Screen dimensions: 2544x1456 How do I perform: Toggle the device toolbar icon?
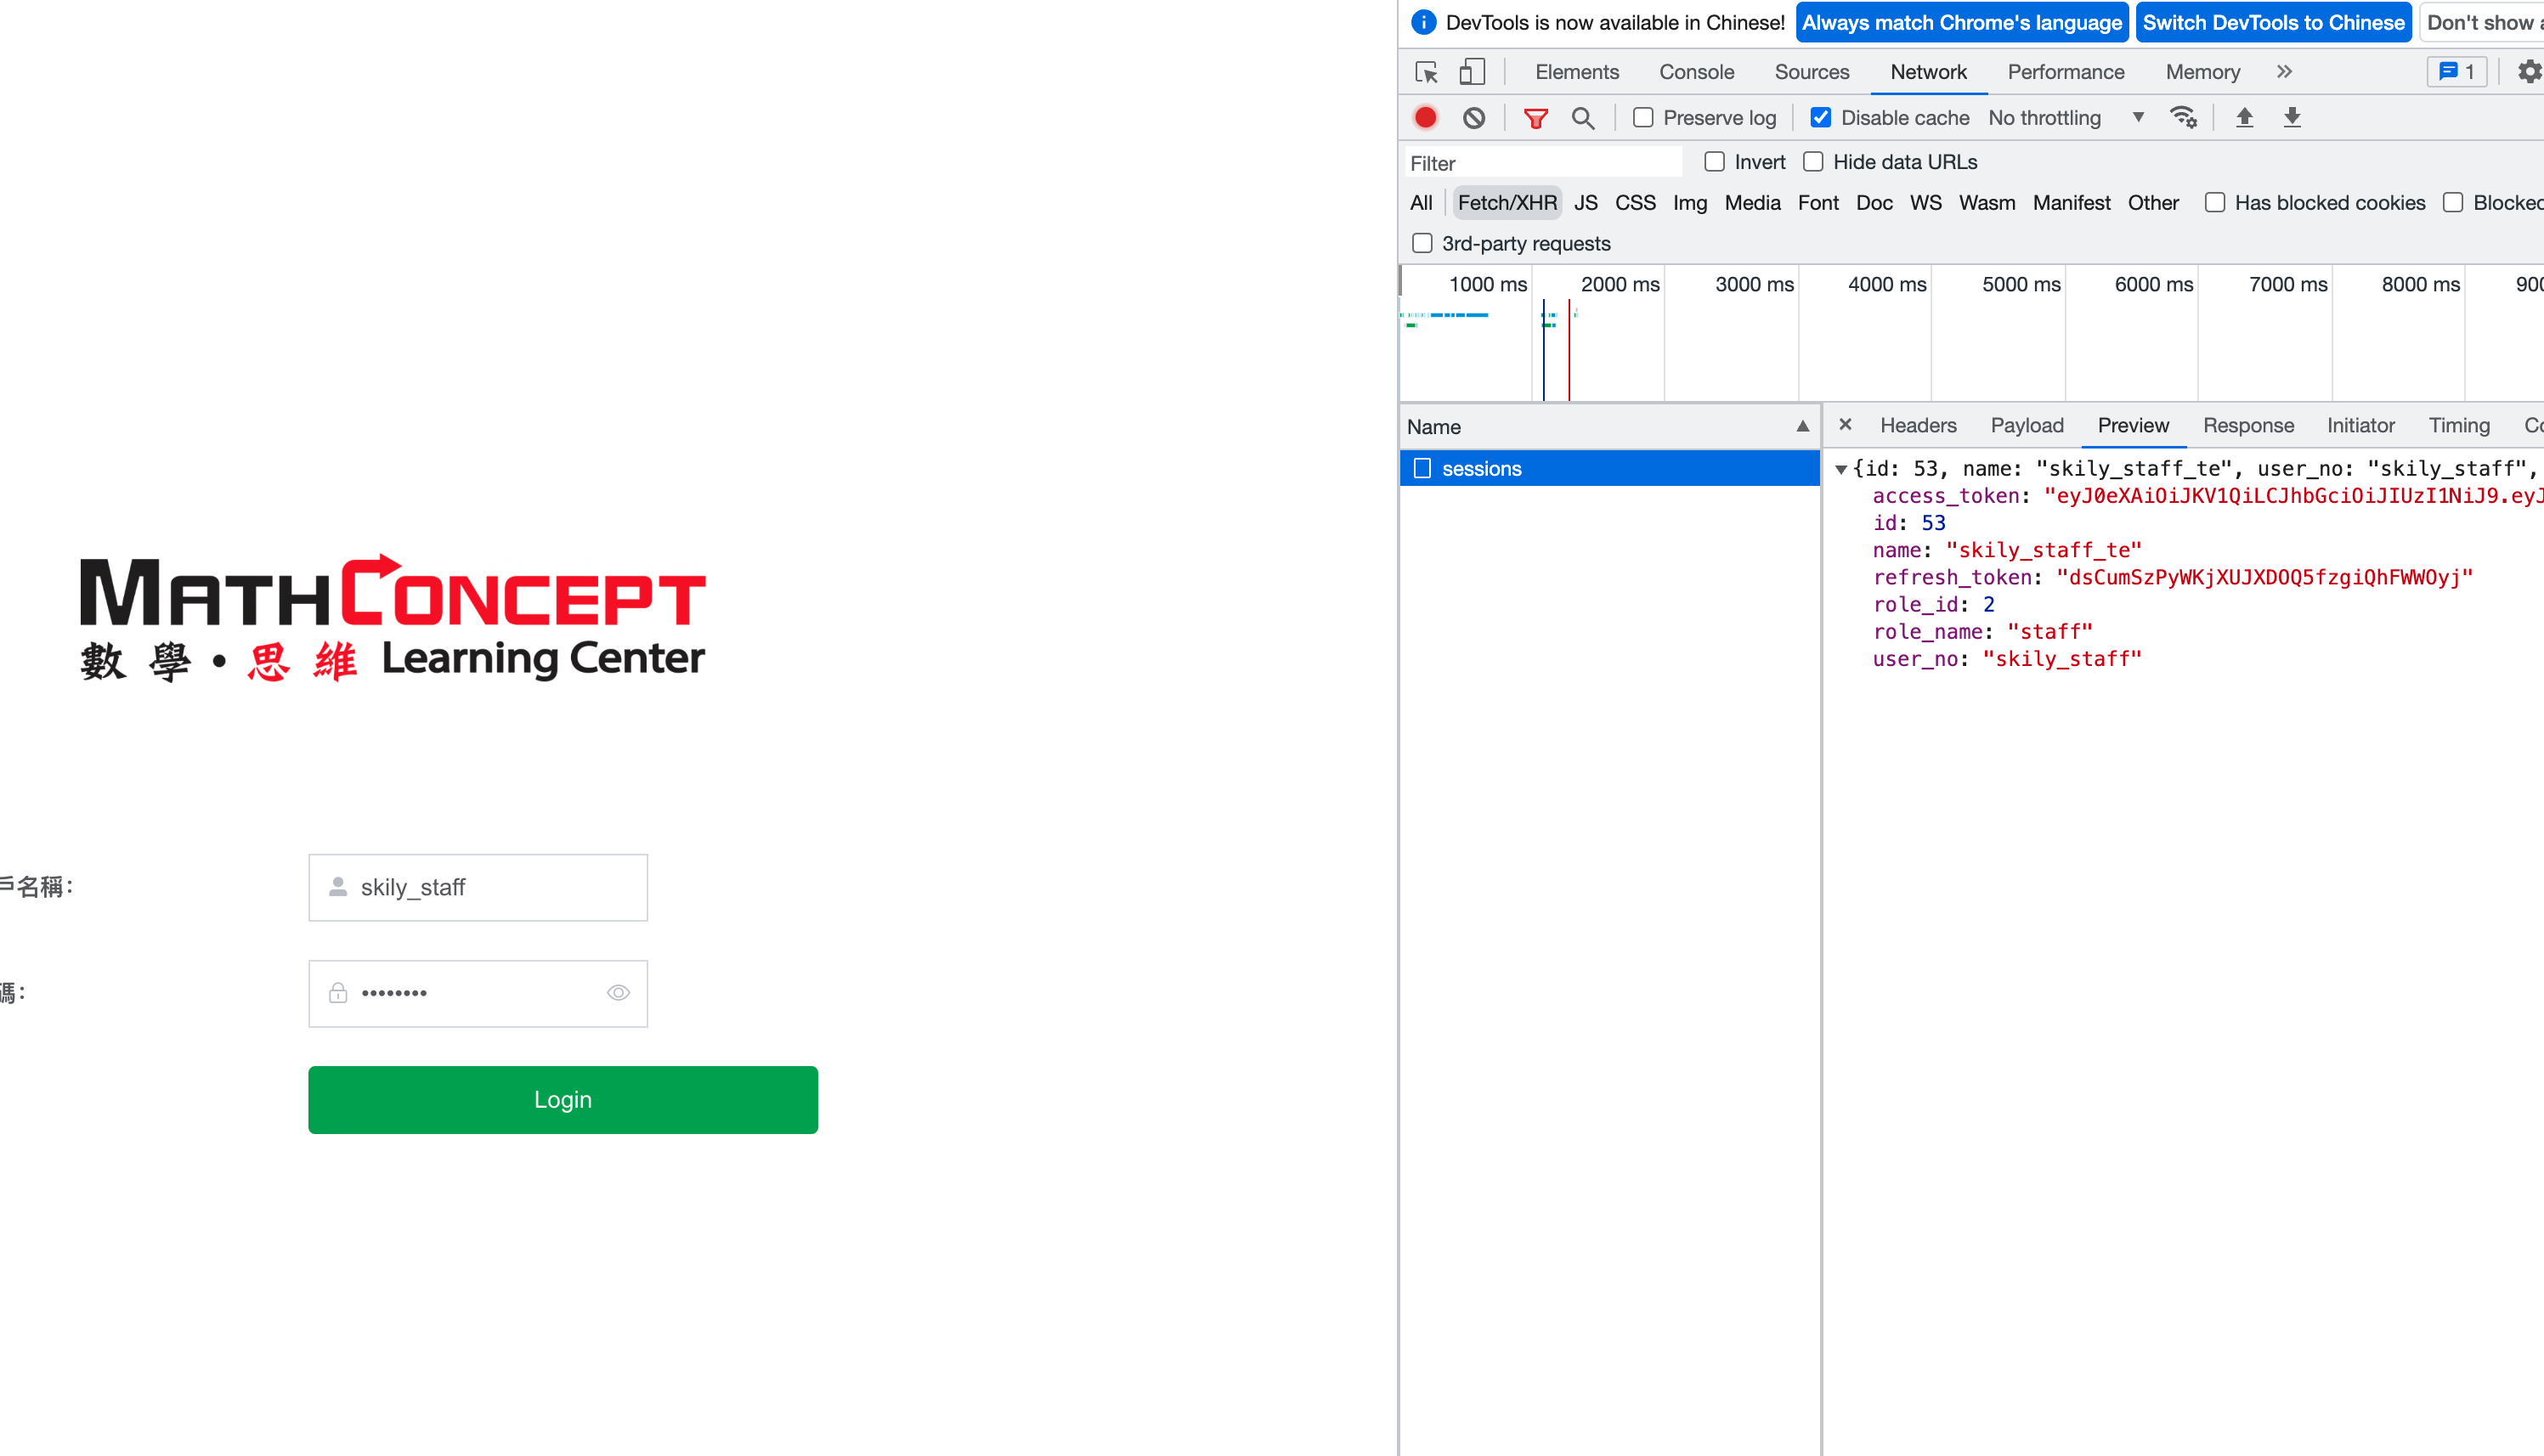[1471, 72]
